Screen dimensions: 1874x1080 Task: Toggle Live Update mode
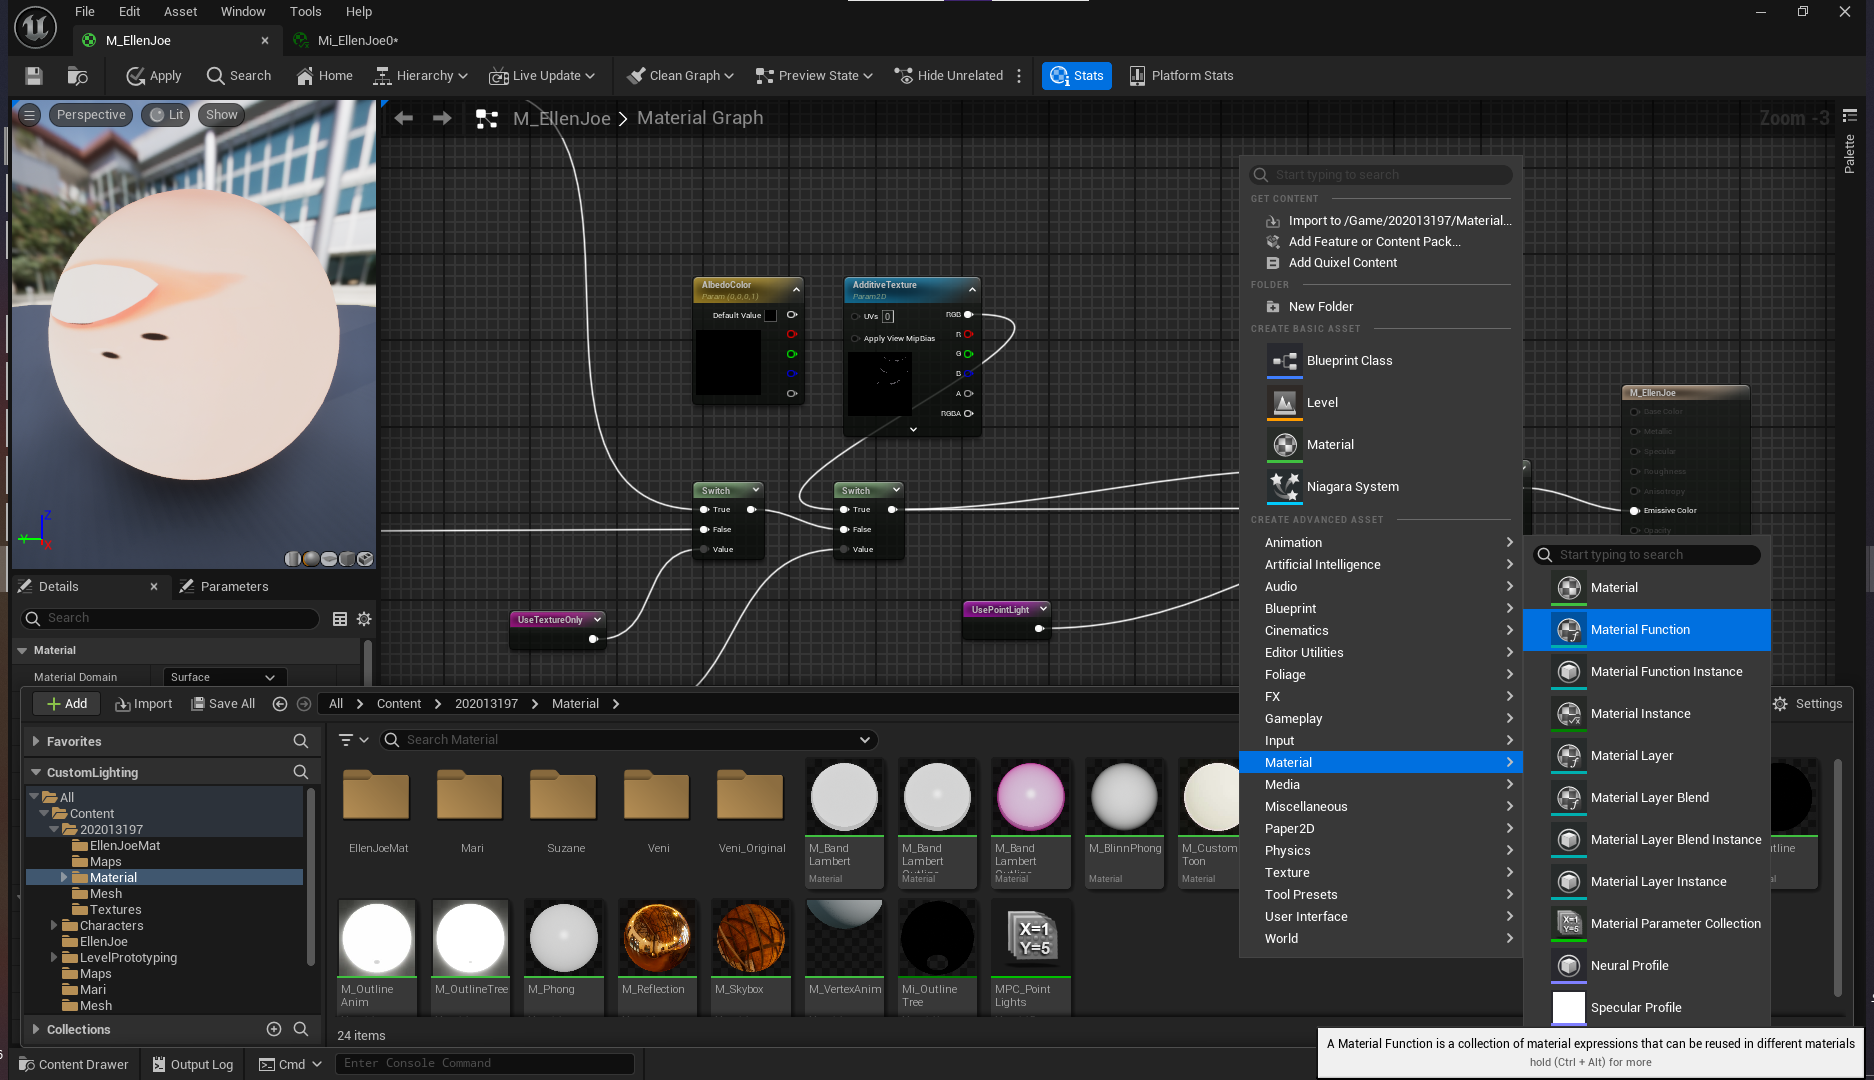point(541,76)
